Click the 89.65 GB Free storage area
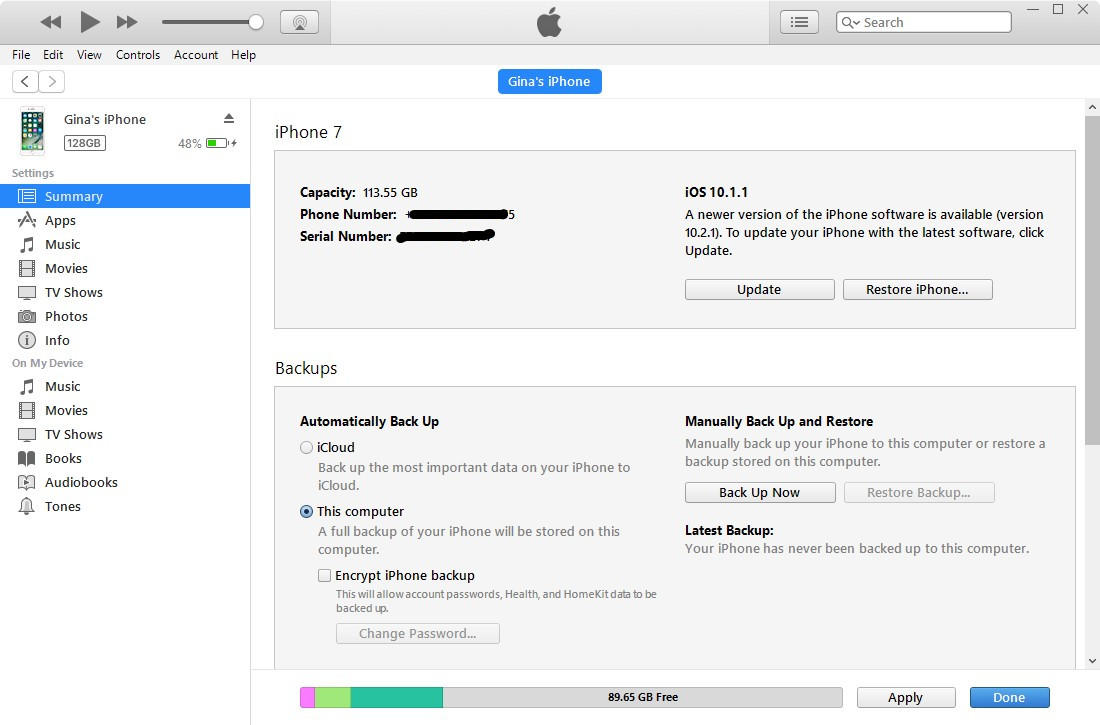This screenshot has width=1100, height=725. click(x=643, y=697)
